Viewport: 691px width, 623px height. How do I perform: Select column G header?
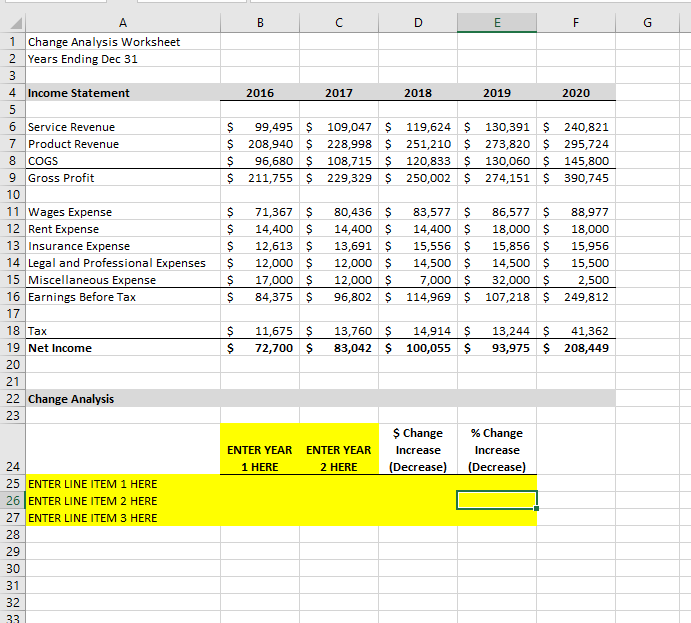pyautogui.click(x=647, y=23)
